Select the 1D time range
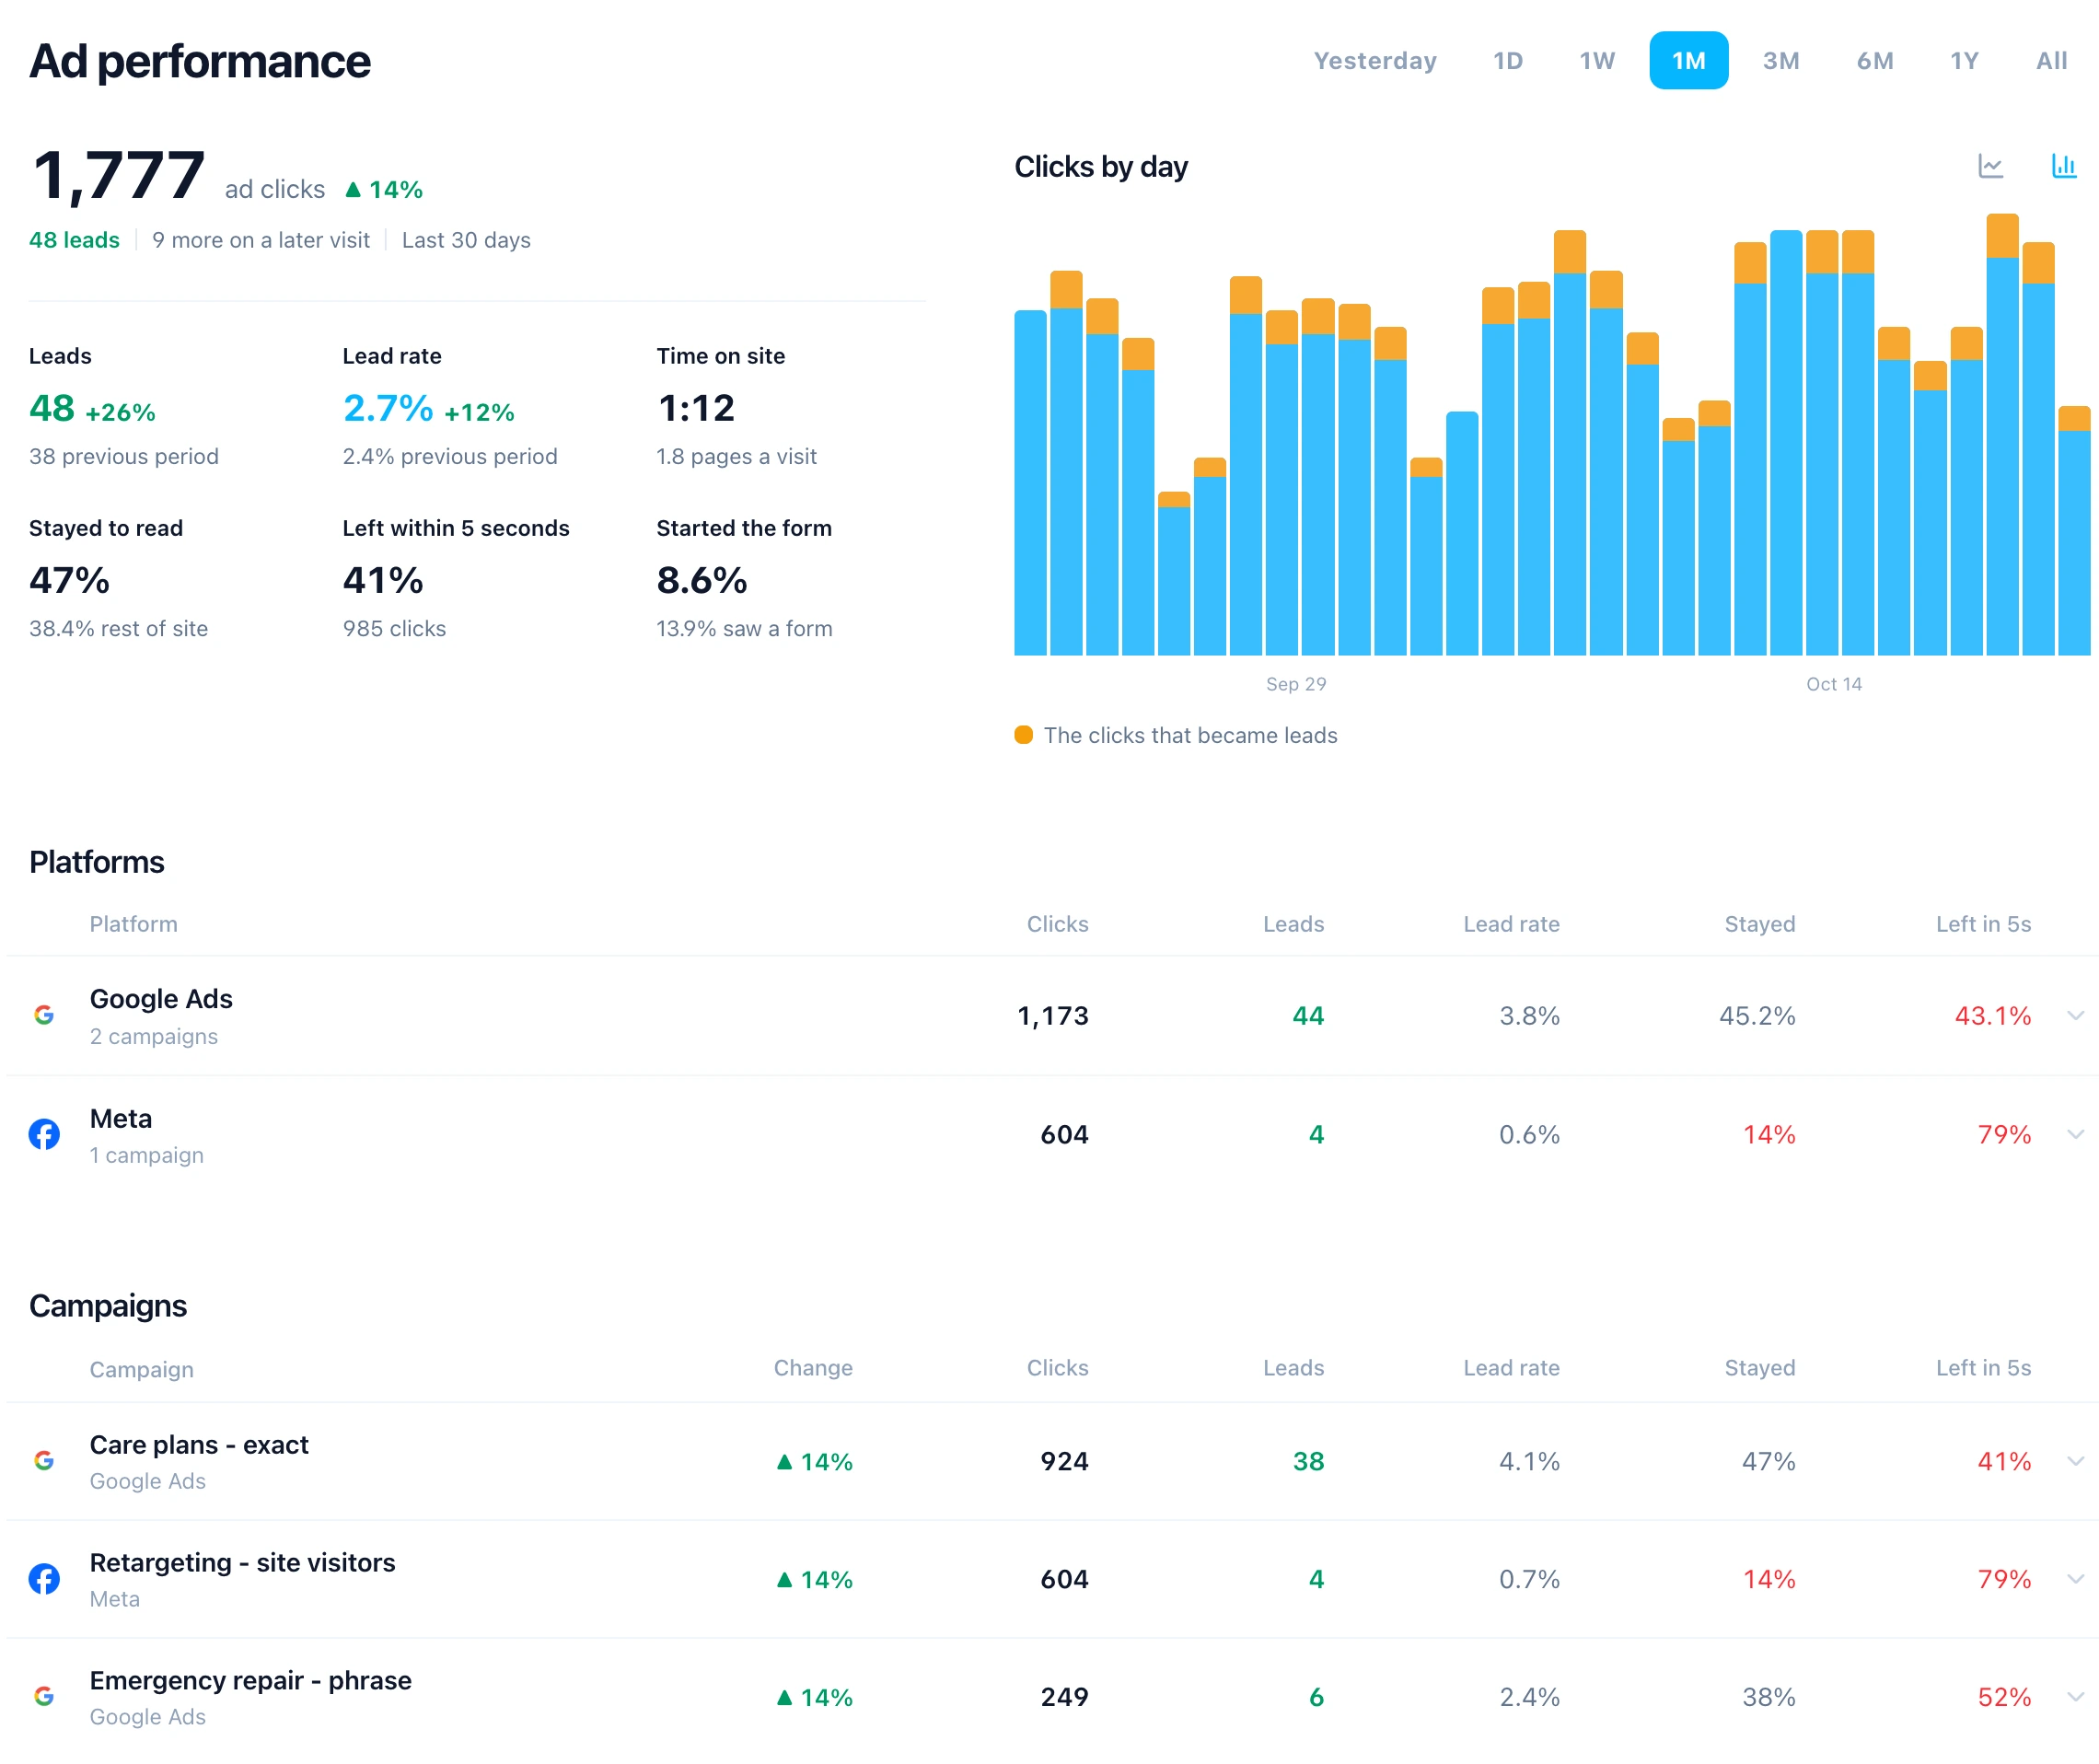Viewport: 2099px width, 1764px height. tap(1508, 61)
